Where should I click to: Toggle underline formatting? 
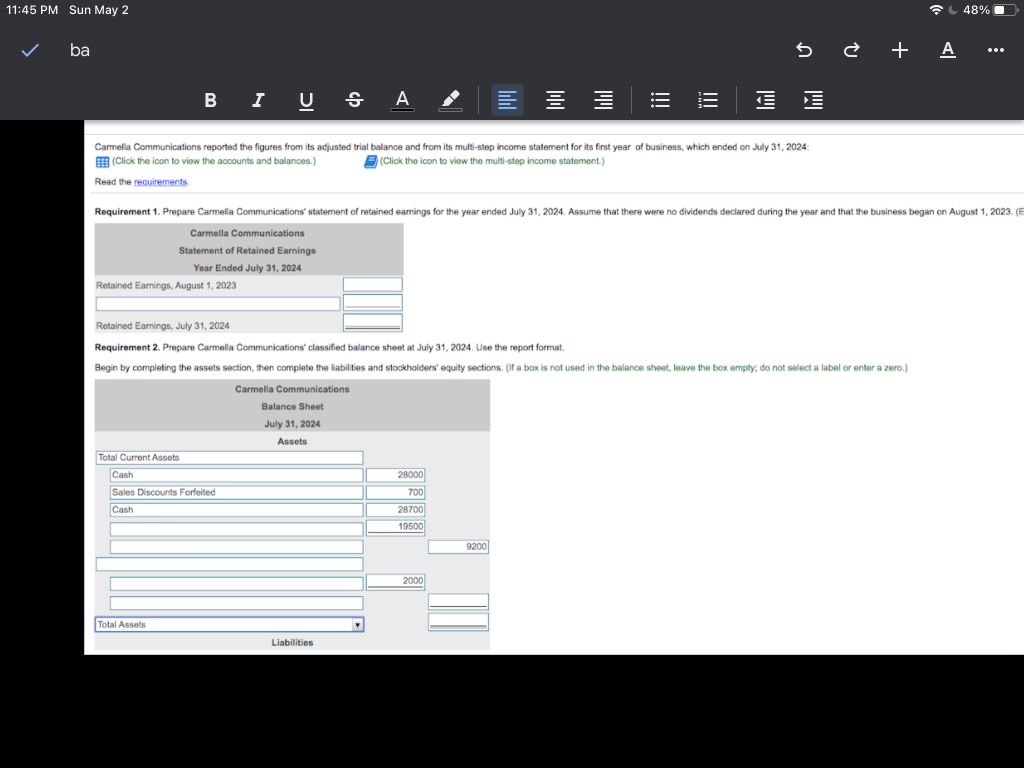pyautogui.click(x=306, y=101)
